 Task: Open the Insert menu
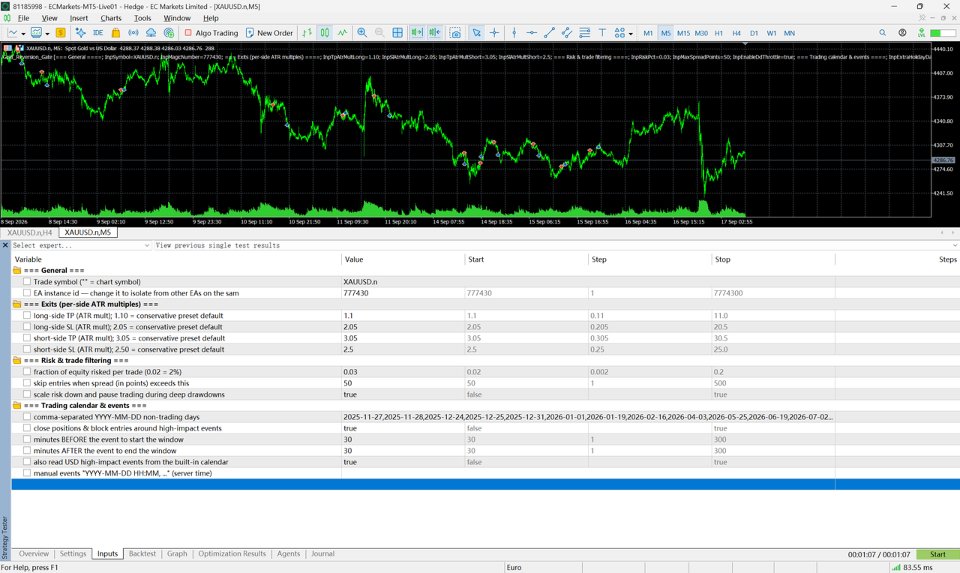(x=78, y=18)
